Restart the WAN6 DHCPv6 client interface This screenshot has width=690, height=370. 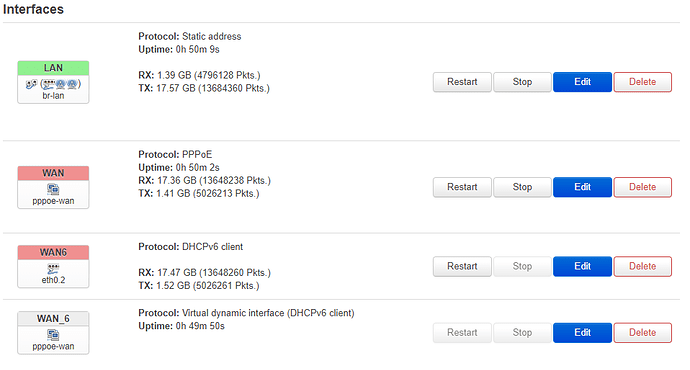point(462,266)
